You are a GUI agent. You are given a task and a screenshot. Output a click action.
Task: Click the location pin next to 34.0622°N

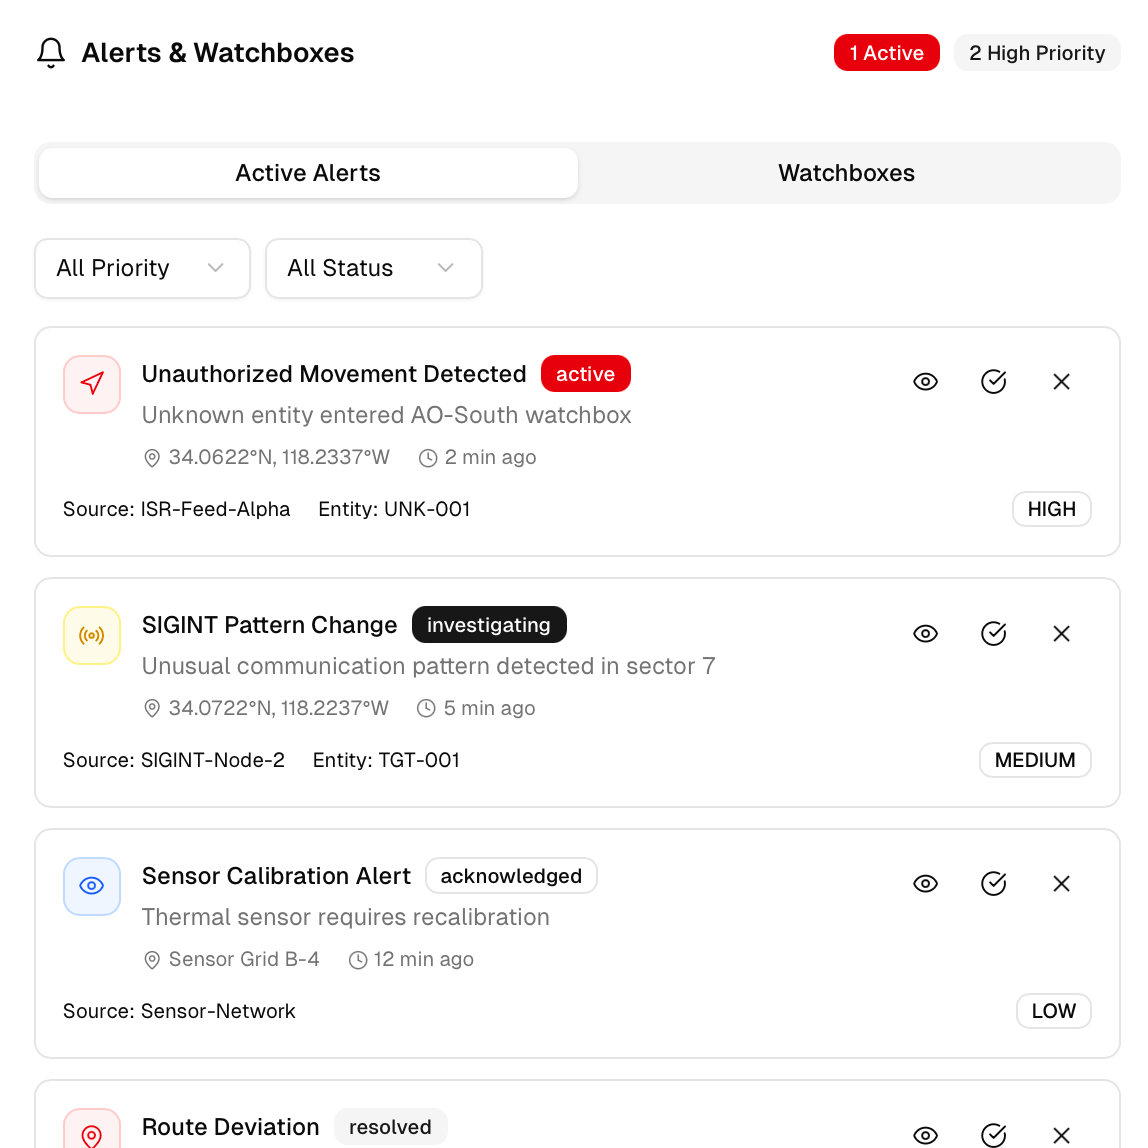click(152, 458)
